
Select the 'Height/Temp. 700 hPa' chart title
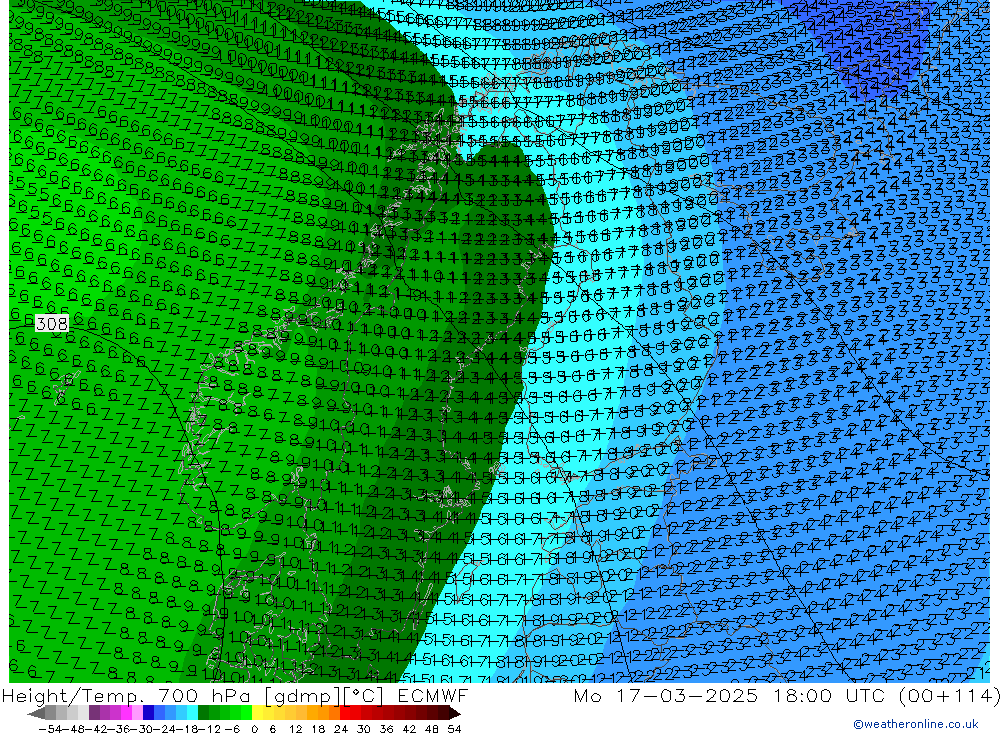(x=127, y=695)
